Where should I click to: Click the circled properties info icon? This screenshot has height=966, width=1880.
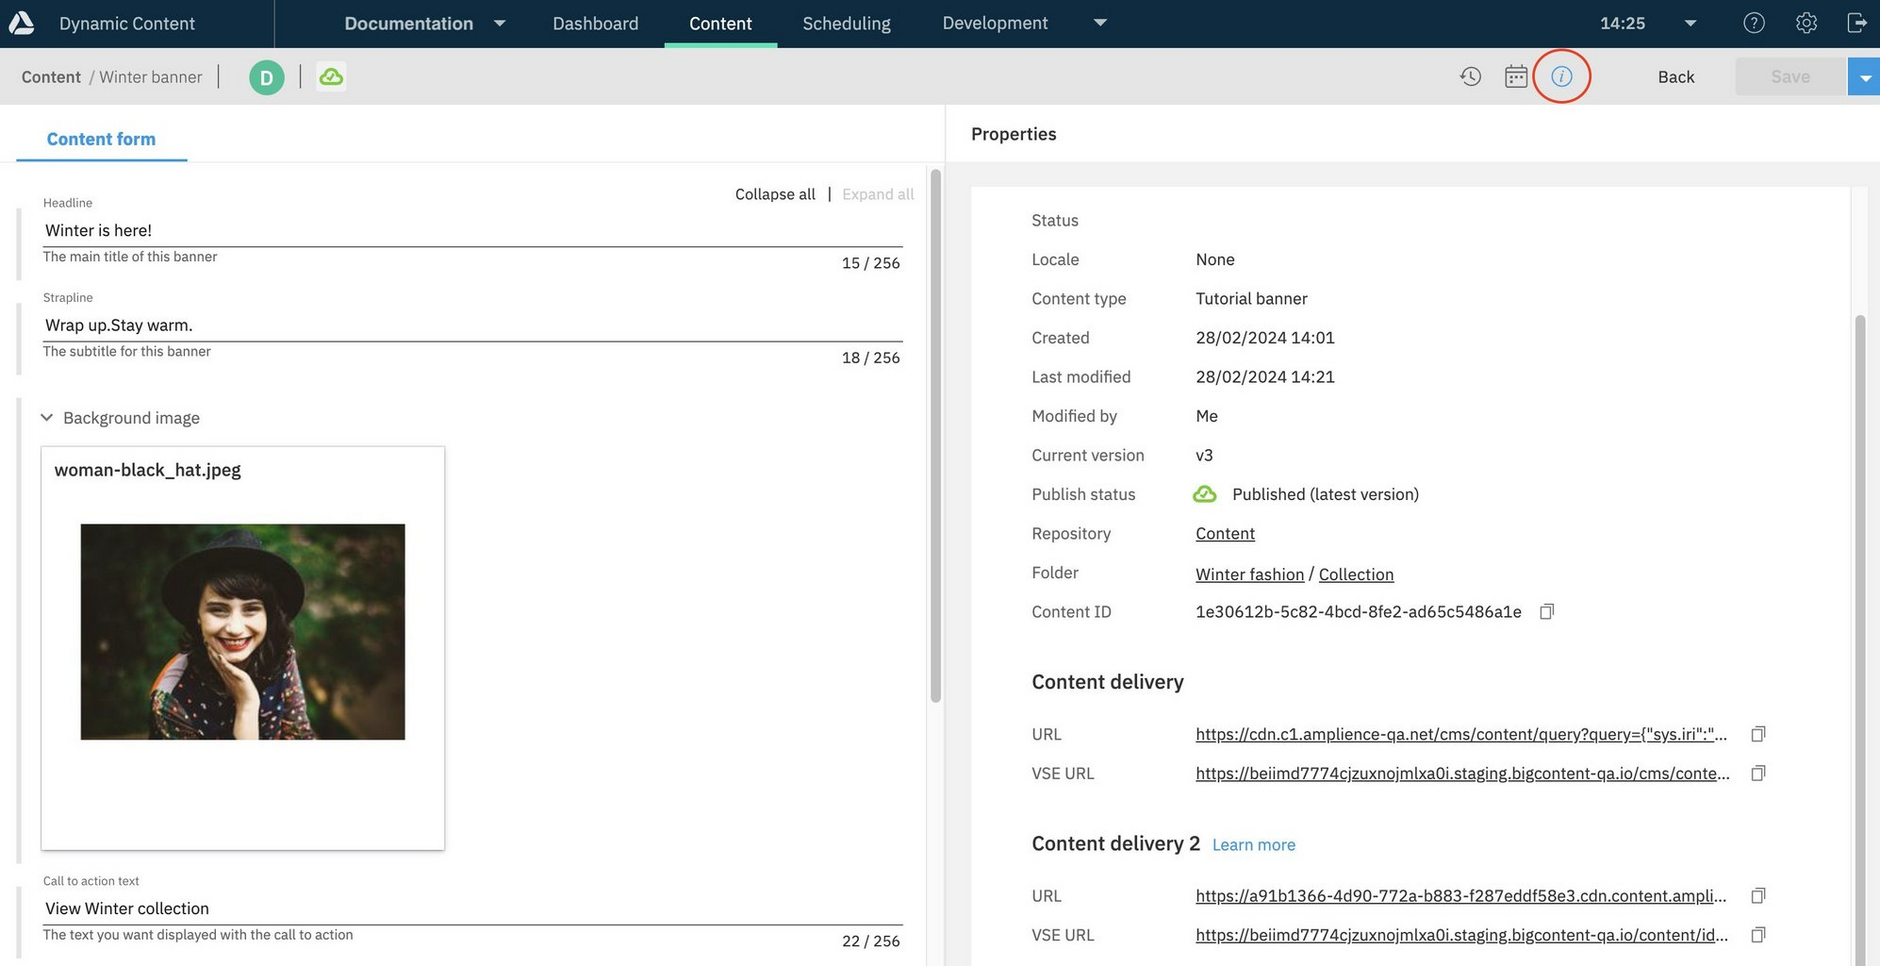(1561, 75)
